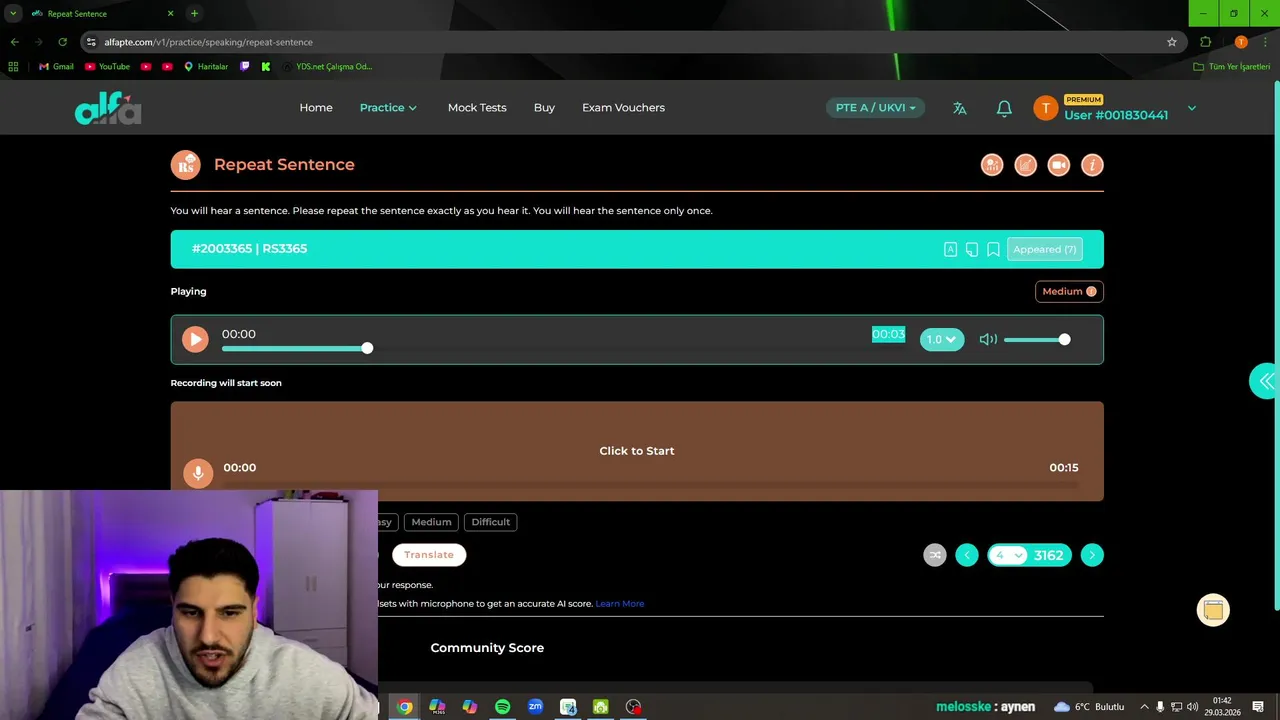
Task: Open the Exam Vouchers page
Action: [x=623, y=107]
